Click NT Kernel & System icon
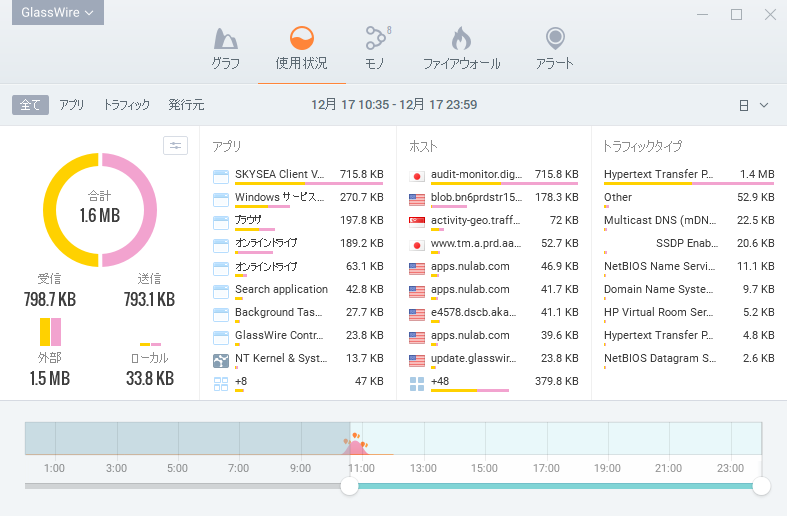This screenshot has width=787, height=516. pyautogui.click(x=221, y=360)
